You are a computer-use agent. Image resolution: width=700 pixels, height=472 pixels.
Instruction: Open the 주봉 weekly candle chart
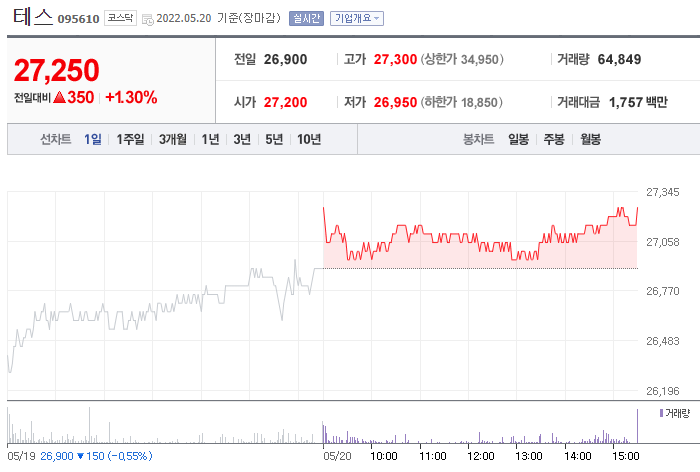click(554, 139)
